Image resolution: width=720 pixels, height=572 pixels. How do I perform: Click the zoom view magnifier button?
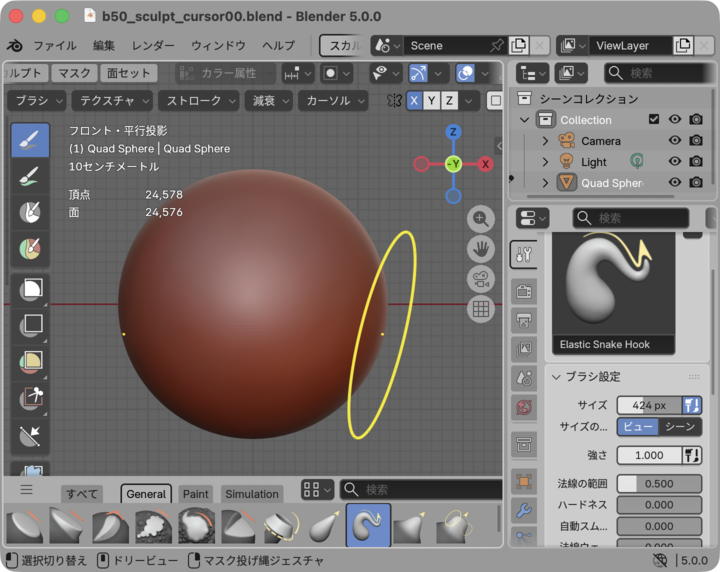481,219
